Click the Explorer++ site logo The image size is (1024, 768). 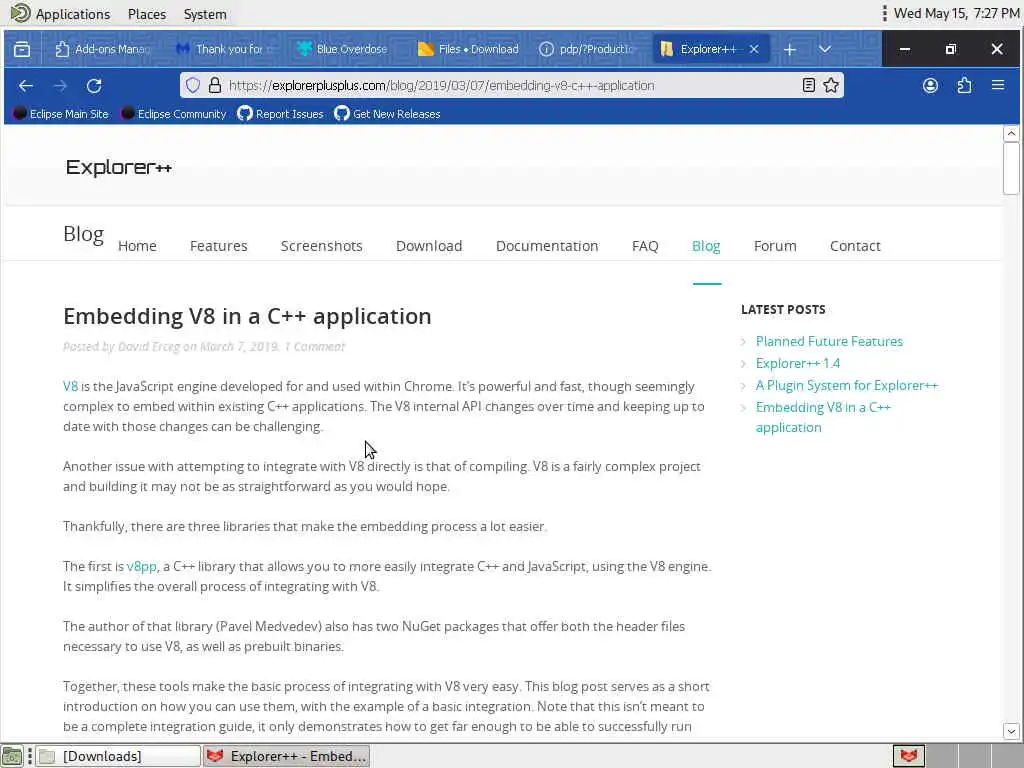pyautogui.click(x=119, y=168)
